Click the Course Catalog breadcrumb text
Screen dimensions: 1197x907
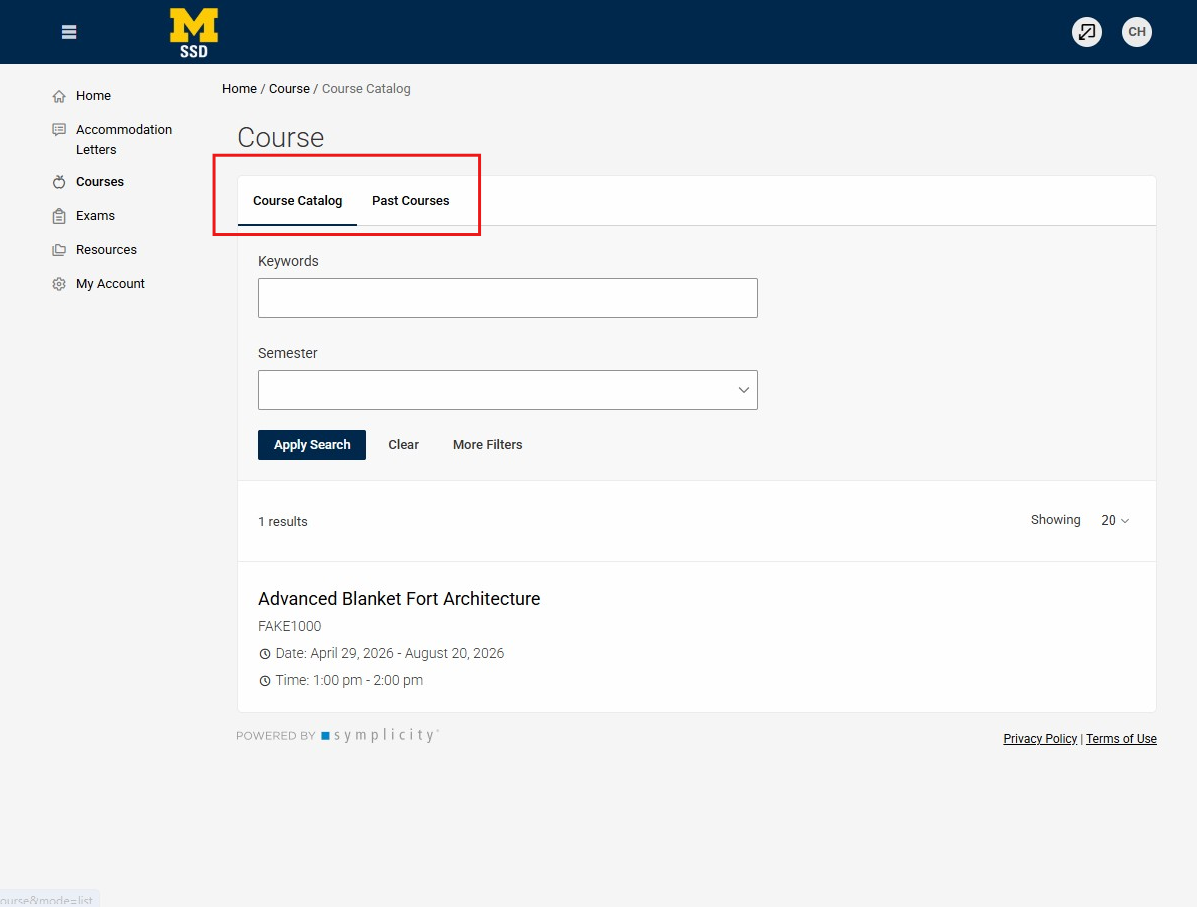[x=366, y=89]
